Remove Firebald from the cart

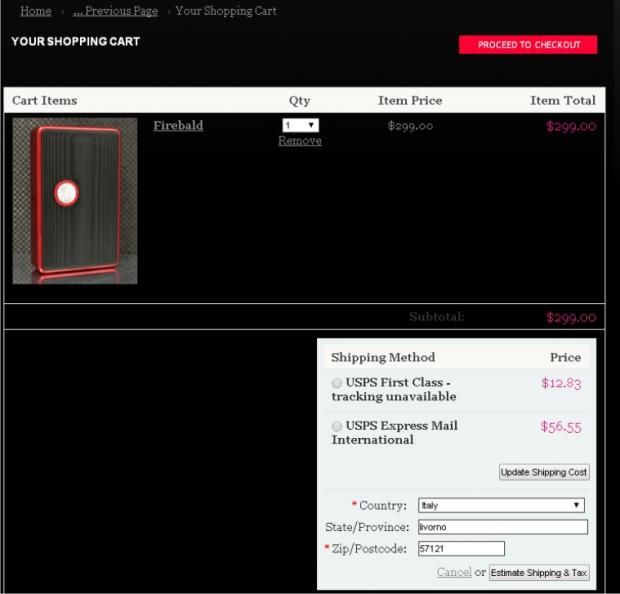tap(300, 141)
